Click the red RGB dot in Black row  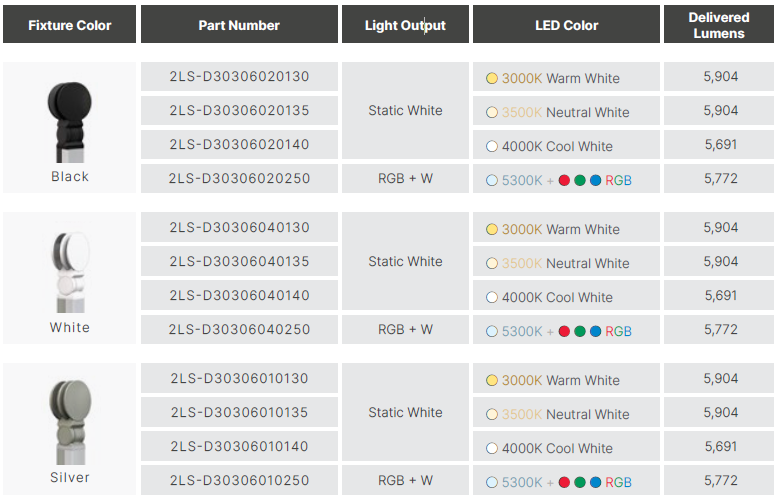[564, 181]
